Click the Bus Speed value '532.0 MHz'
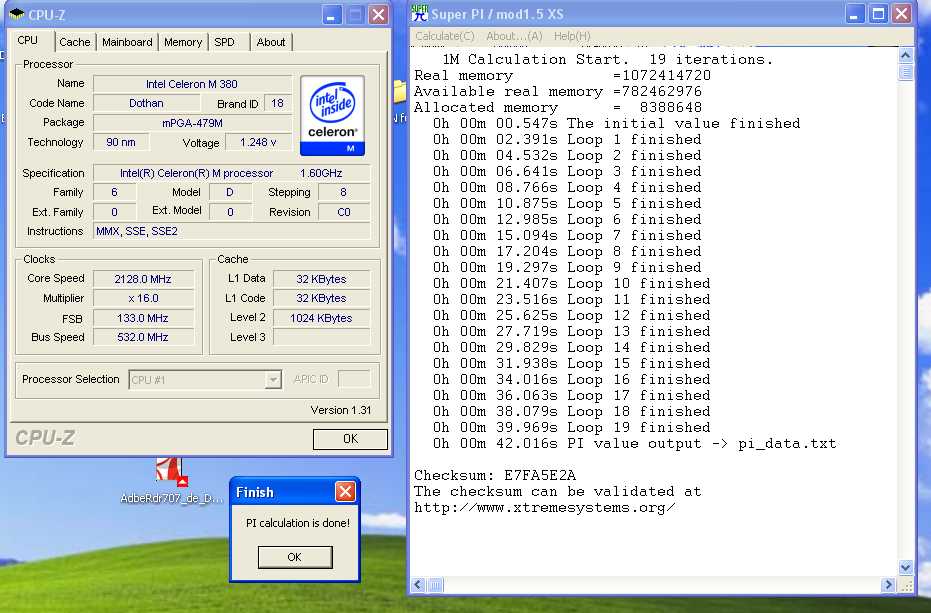 tap(143, 337)
